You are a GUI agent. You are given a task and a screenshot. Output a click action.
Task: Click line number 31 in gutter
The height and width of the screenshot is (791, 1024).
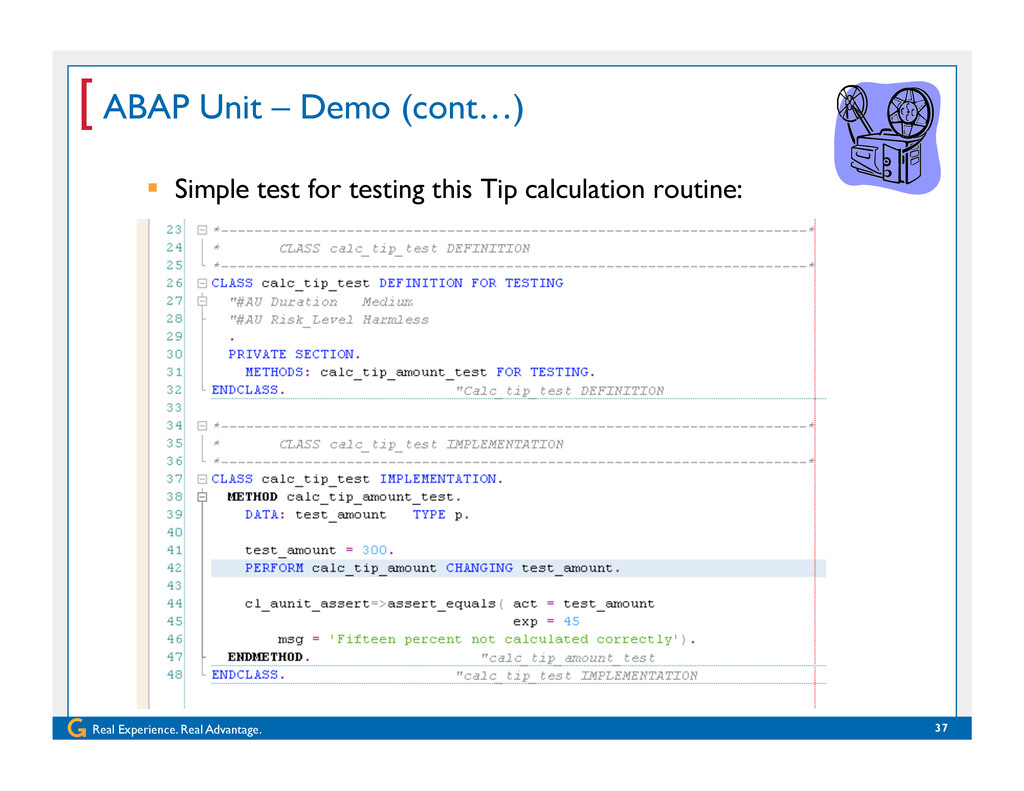point(174,372)
